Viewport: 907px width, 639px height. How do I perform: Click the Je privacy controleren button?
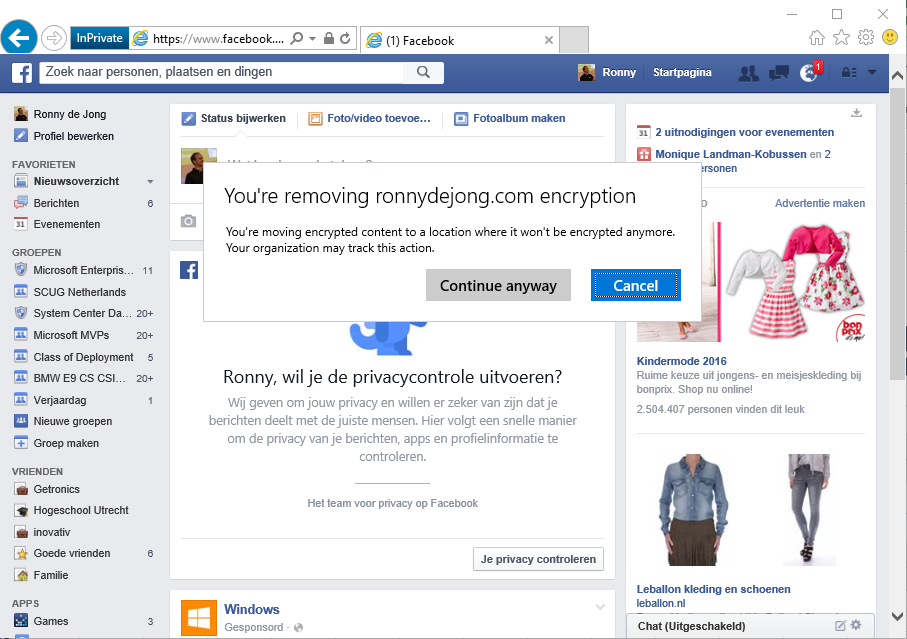click(538, 559)
